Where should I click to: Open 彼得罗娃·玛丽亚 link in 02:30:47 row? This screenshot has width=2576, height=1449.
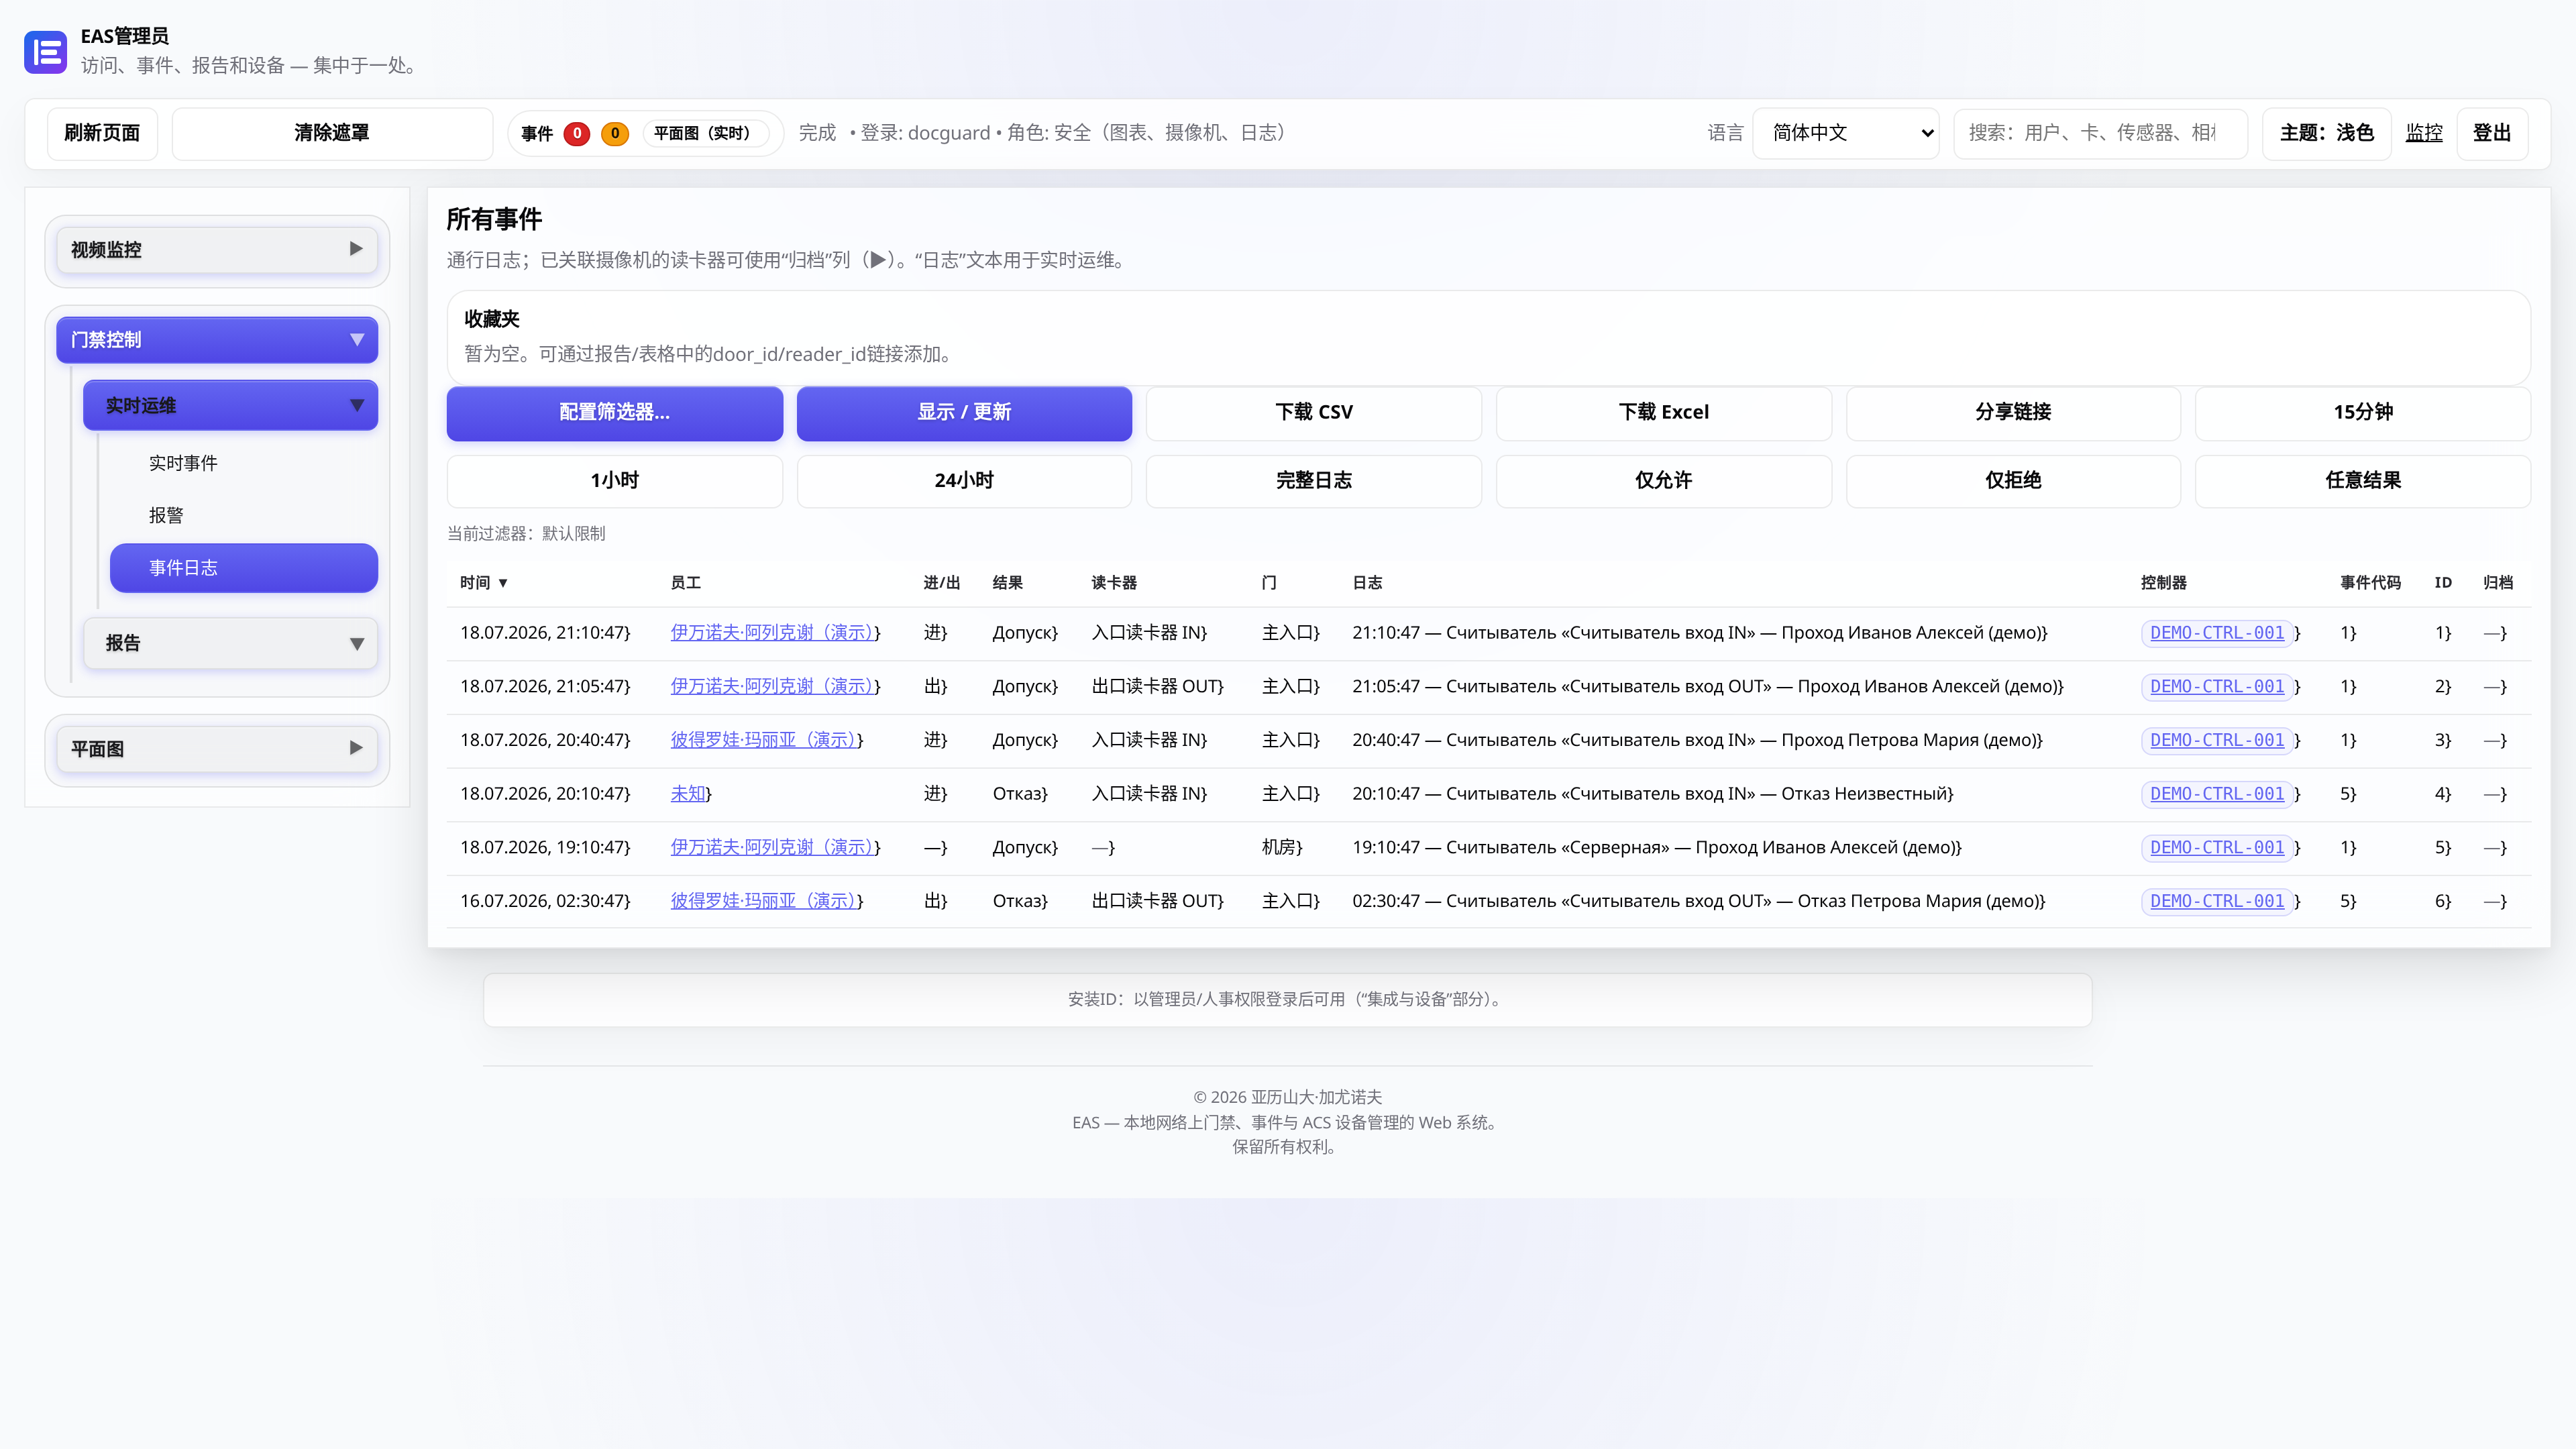click(x=763, y=901)
